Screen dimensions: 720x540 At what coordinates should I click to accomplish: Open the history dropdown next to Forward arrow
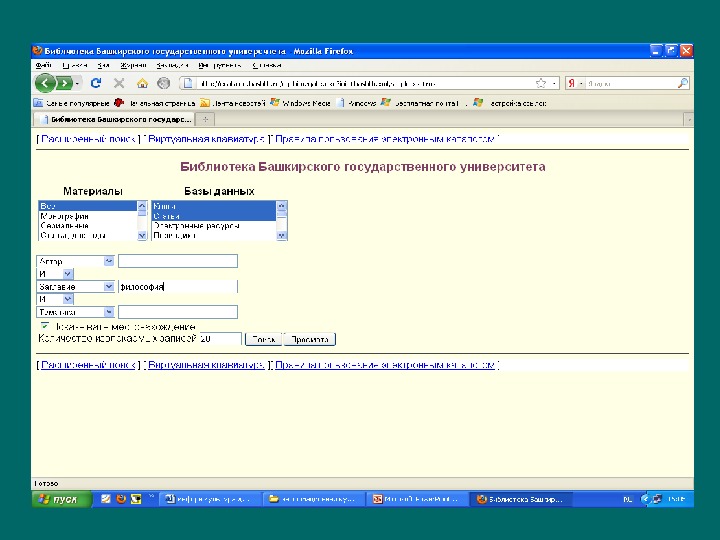[x=78, y=84]
